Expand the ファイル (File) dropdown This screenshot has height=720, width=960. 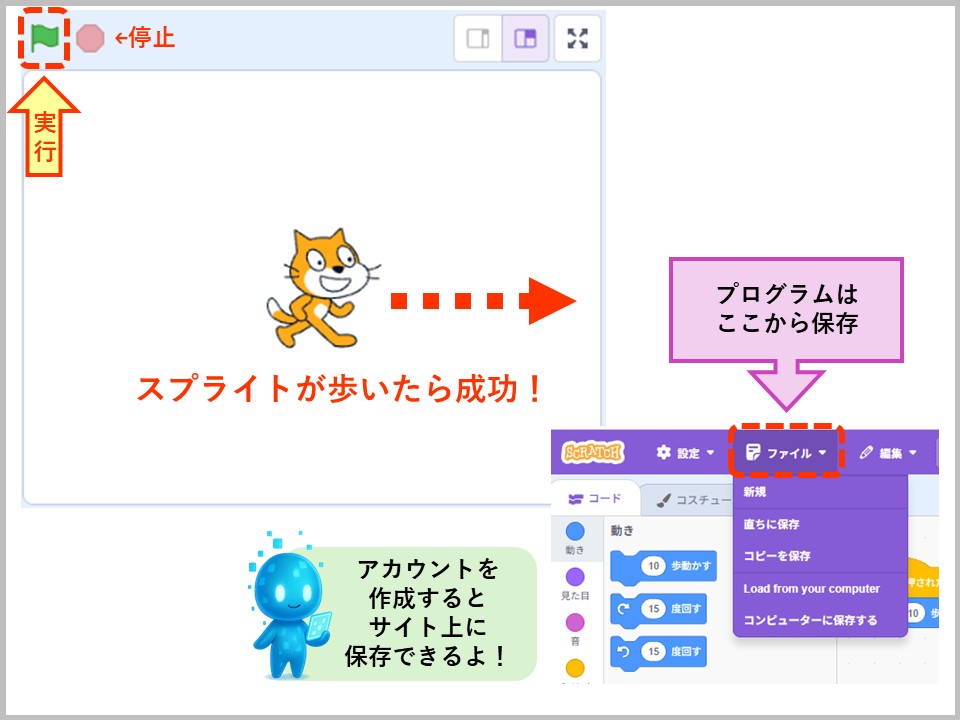[790, 453]
